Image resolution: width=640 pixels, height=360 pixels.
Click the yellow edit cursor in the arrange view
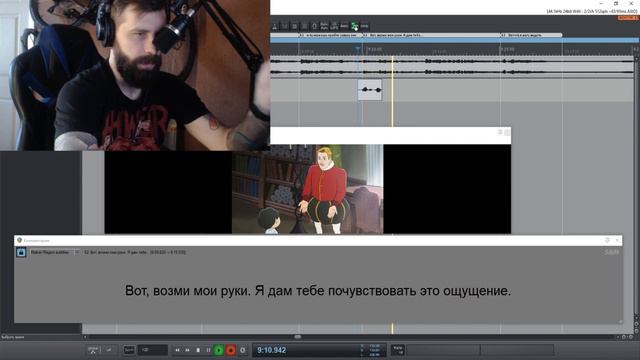point(392,92)
